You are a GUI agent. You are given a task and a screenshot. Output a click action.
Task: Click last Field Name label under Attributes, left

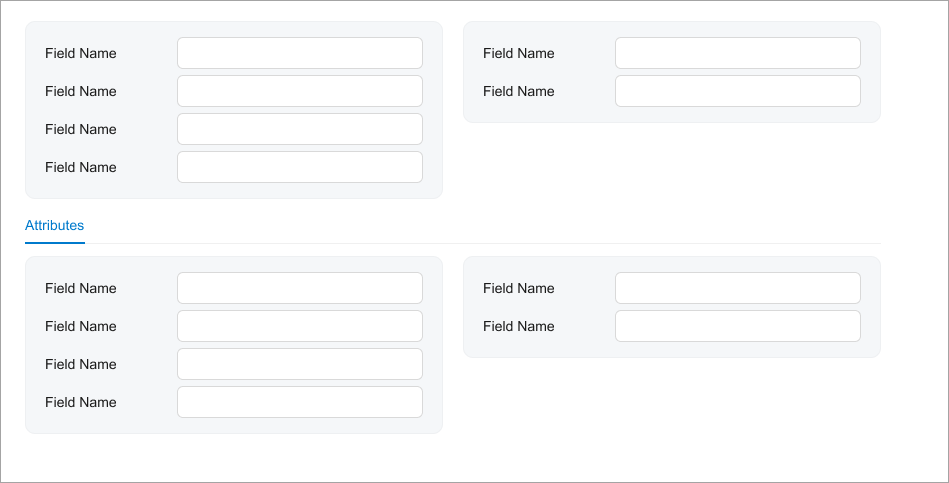click(x=81, y=402)
